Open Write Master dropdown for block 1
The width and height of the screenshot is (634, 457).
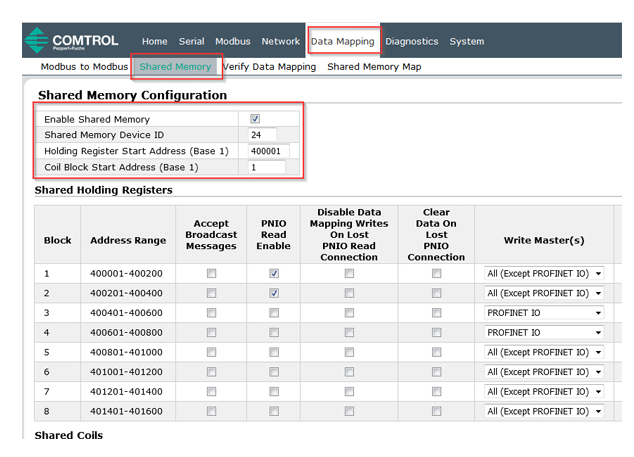pos(544,273)
